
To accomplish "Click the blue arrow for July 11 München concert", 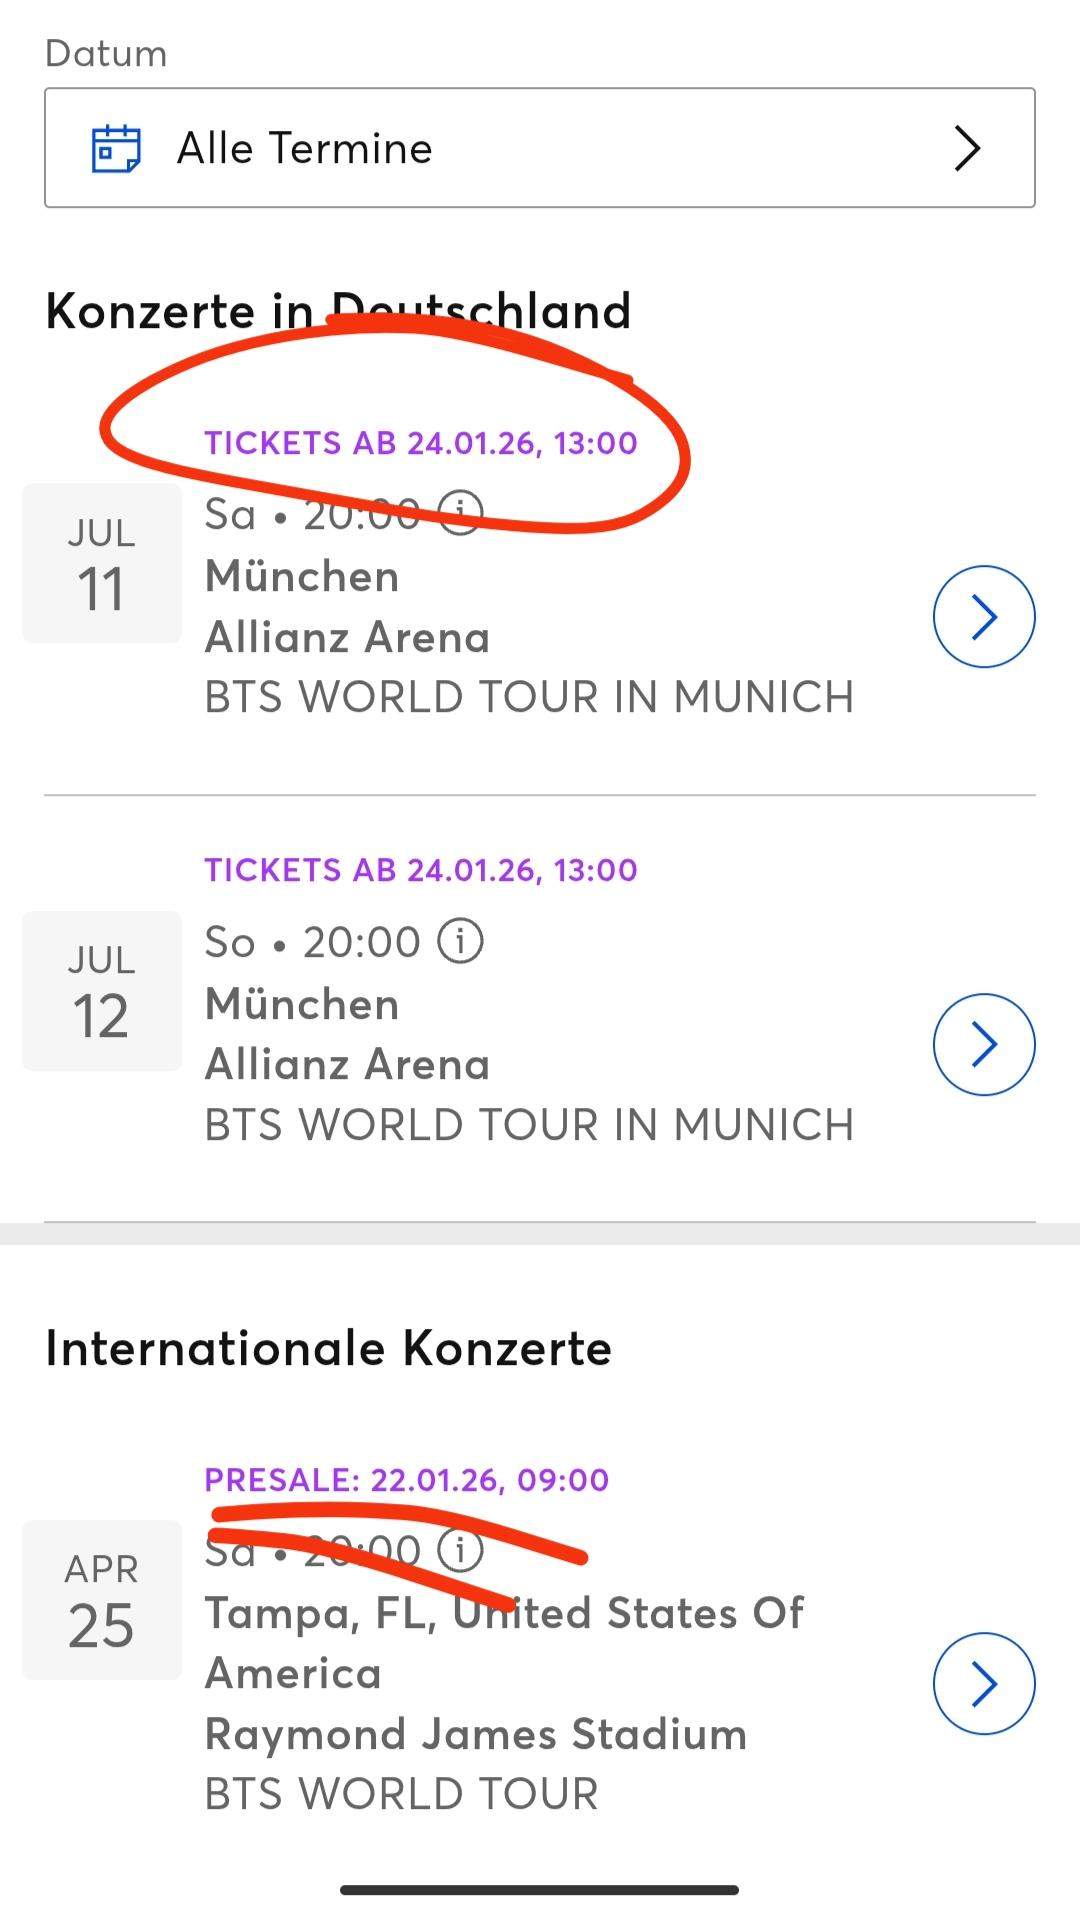I will tap(984, 617).
